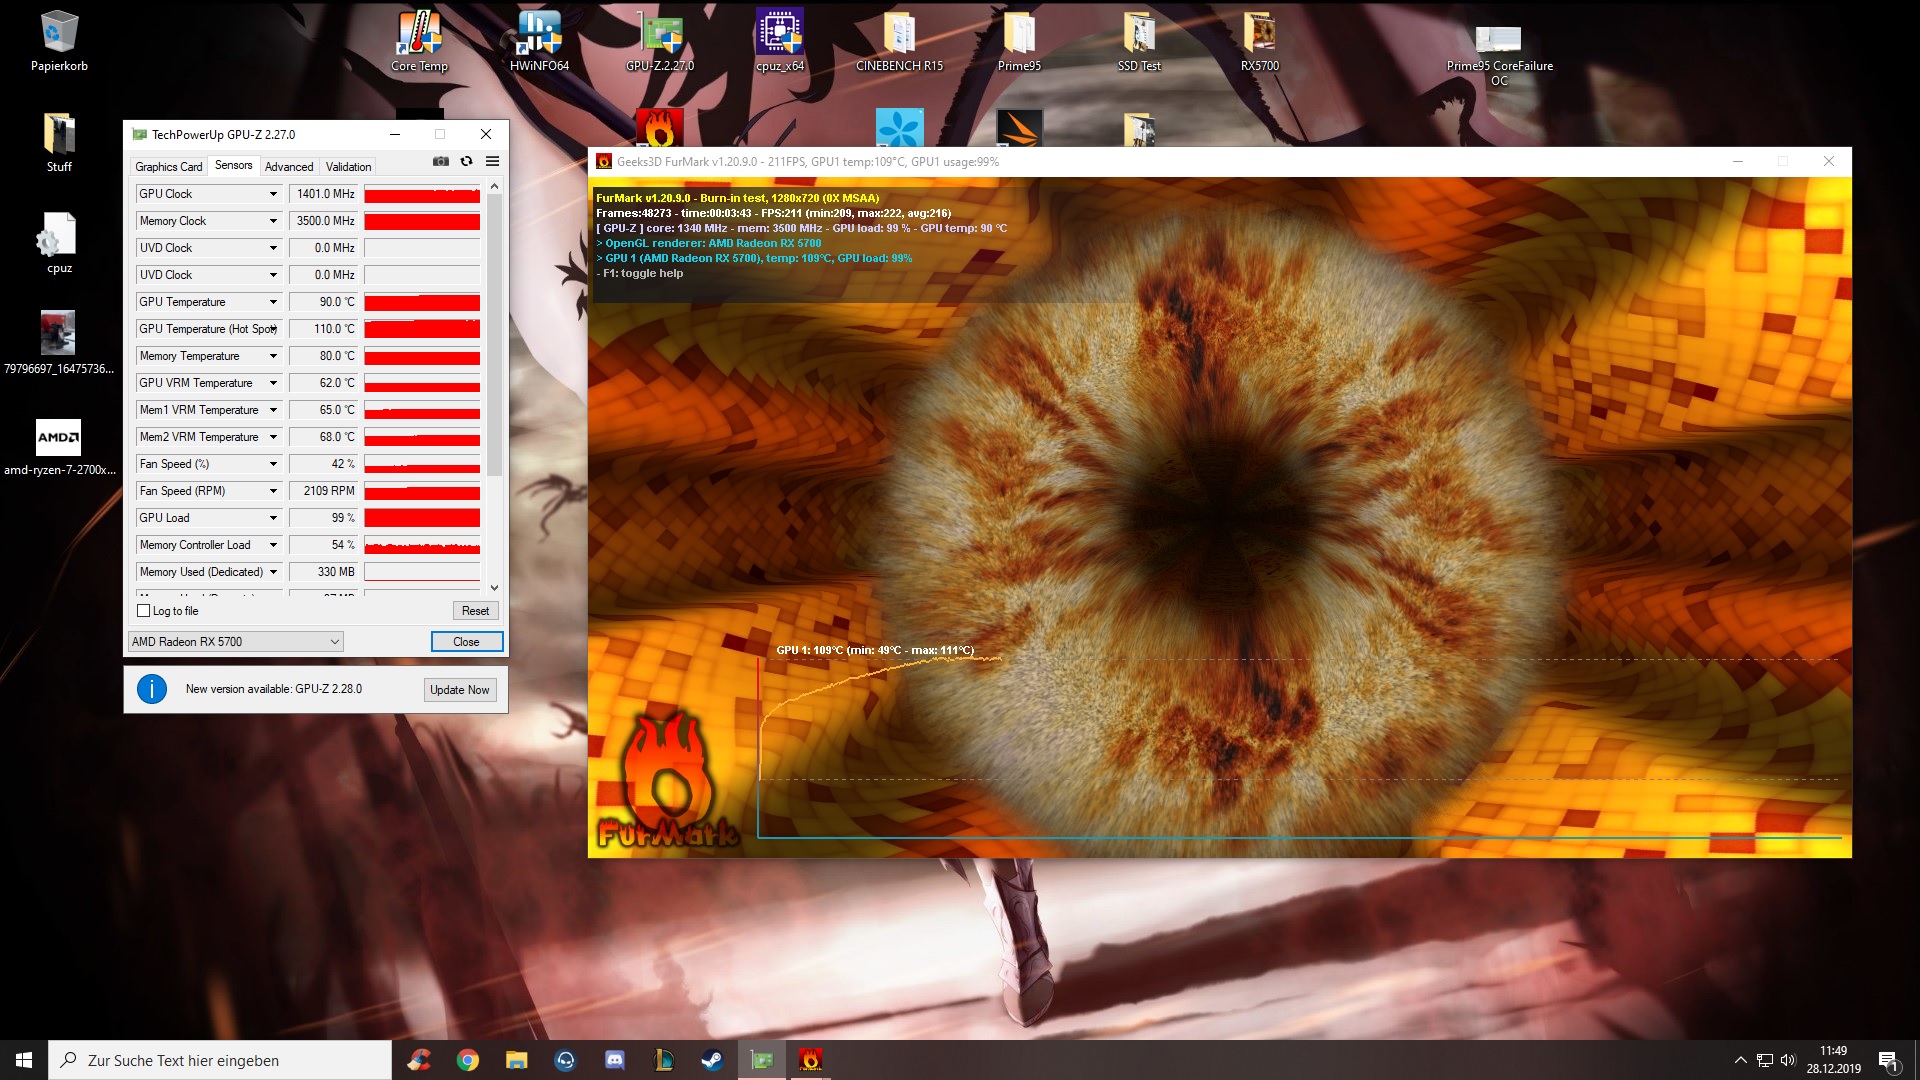The width and height of the screenshot is (1920, 1080).
Task: Switch to GPU-Z via its taskbar icon
Action: pos(762,1060)
